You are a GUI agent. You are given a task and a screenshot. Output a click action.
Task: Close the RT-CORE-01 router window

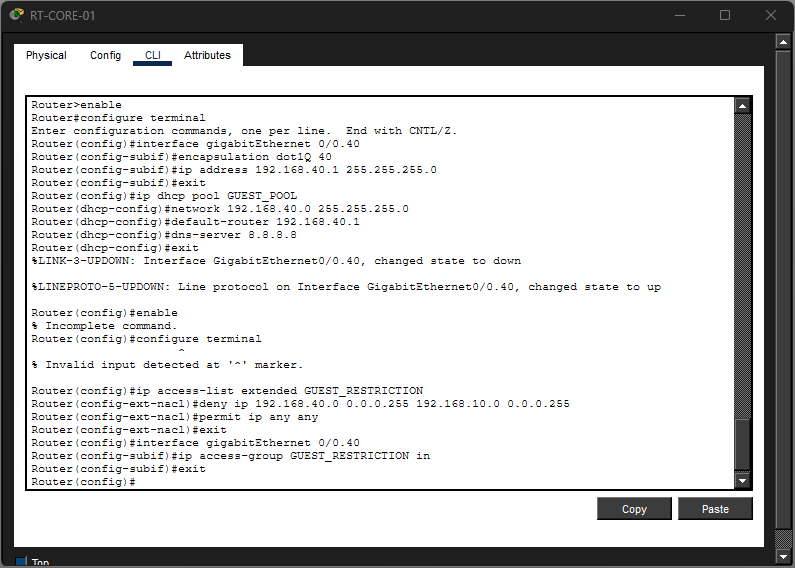pos(771,15)
